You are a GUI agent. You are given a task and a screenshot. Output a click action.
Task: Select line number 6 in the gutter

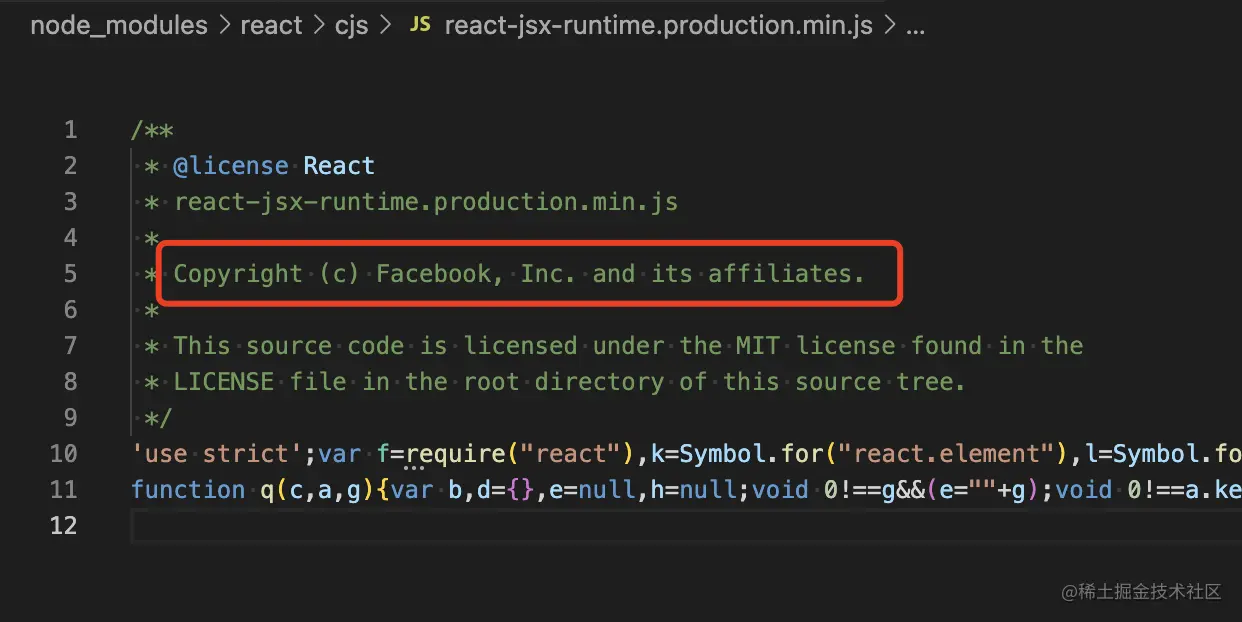[70, 310]
